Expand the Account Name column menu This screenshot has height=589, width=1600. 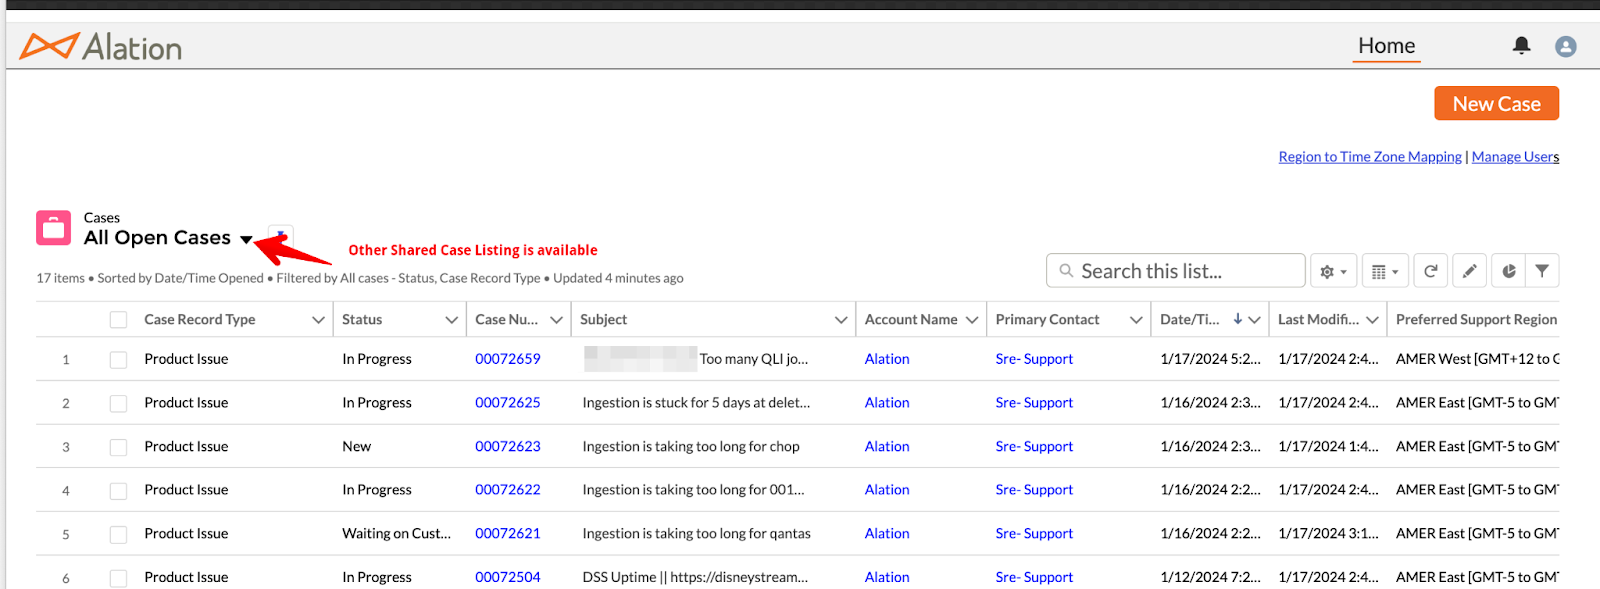(x=971, y=320)
